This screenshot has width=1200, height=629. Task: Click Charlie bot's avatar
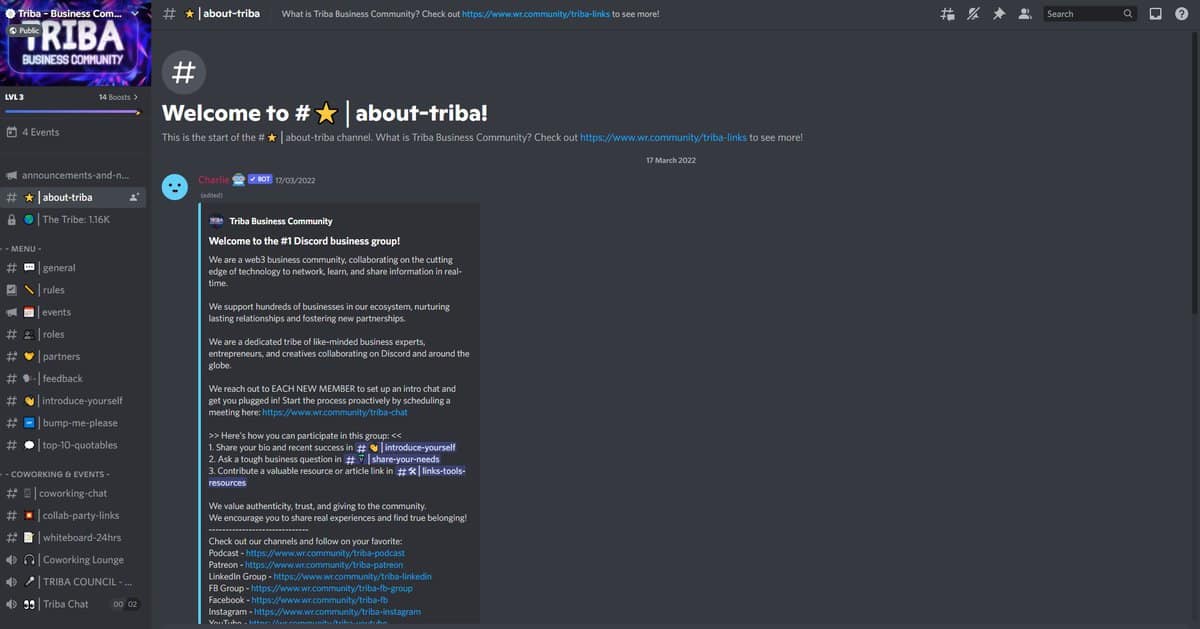point(175,187)
